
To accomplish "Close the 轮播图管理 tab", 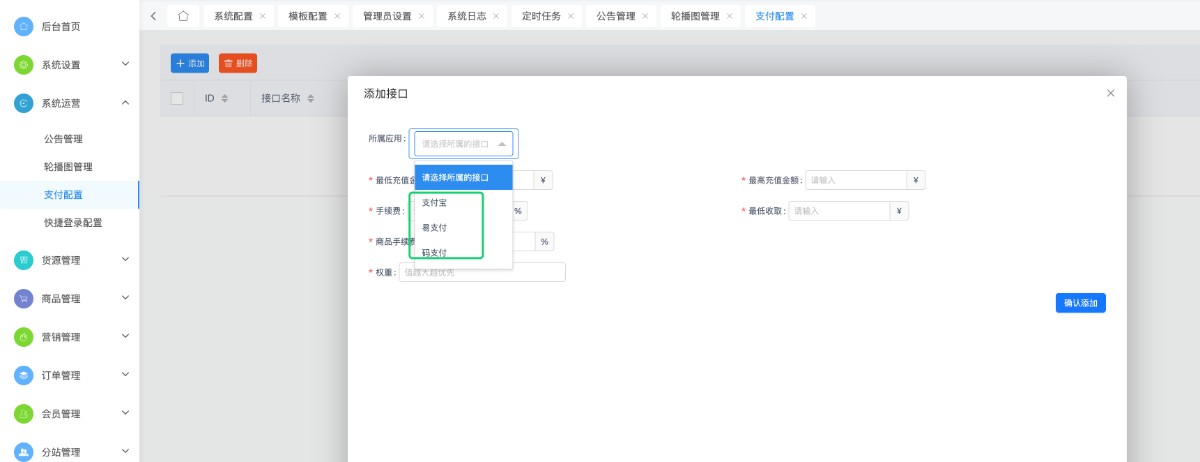I will click(x=729, y=16).
